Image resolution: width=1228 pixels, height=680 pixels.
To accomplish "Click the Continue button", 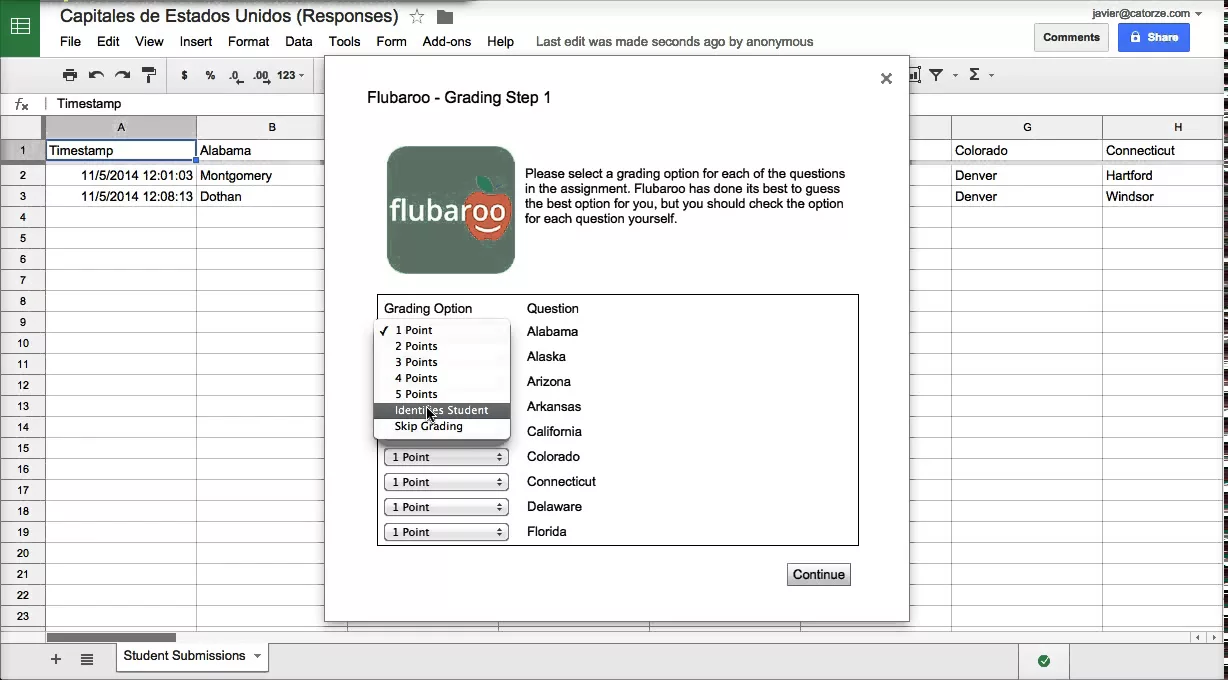I will click(819, 574).
